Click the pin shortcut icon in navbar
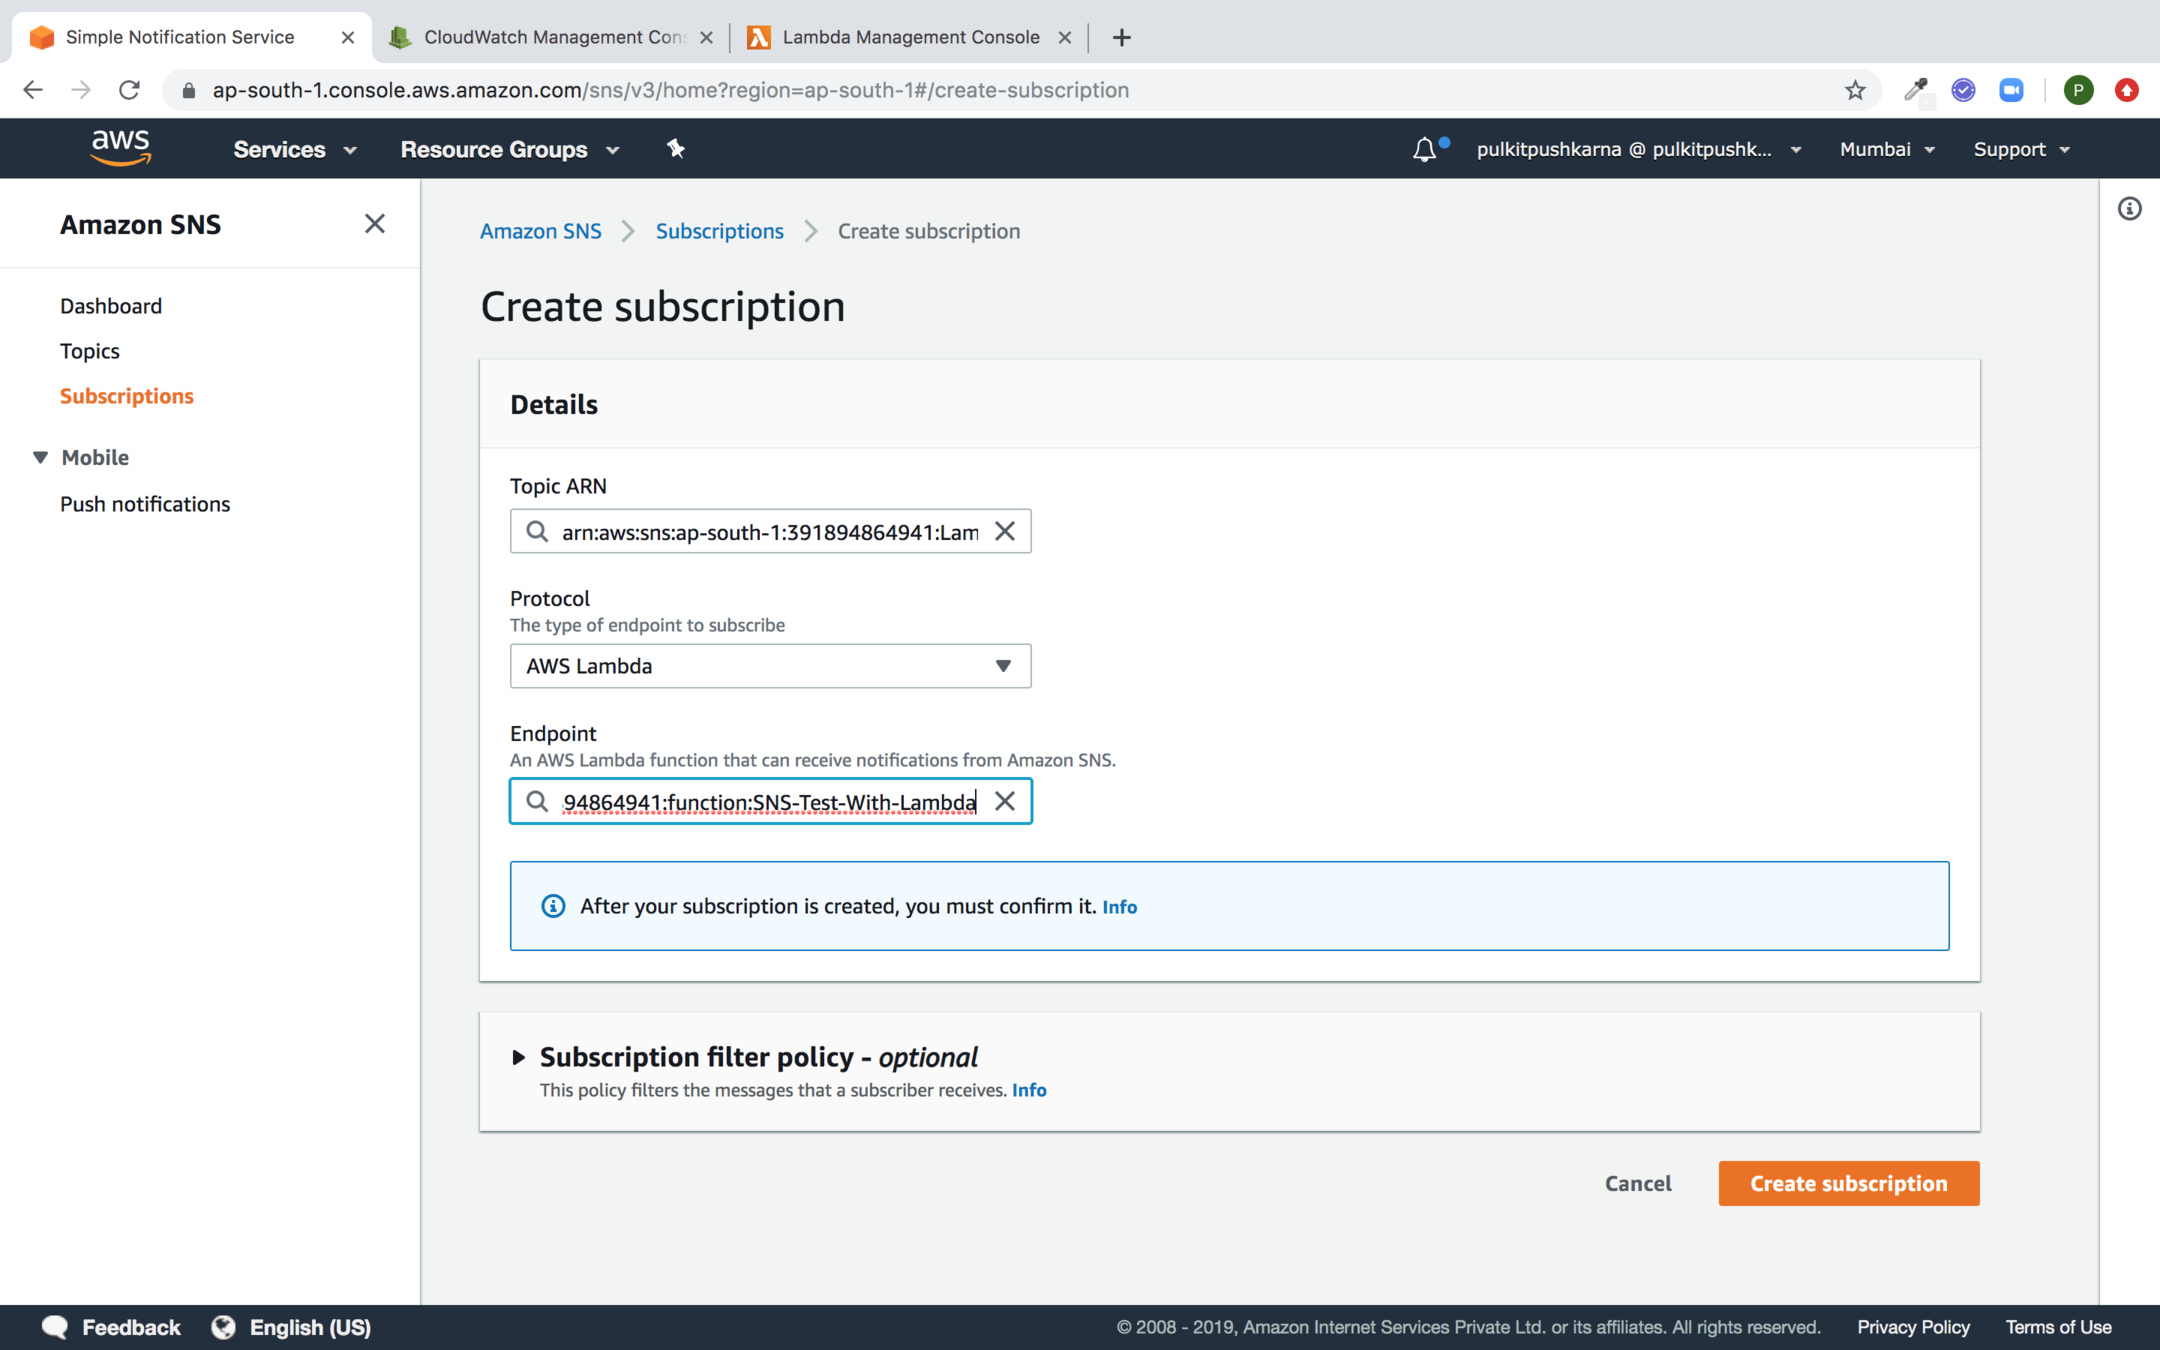The image size is (2160, 1350). [x=676, y=149]
